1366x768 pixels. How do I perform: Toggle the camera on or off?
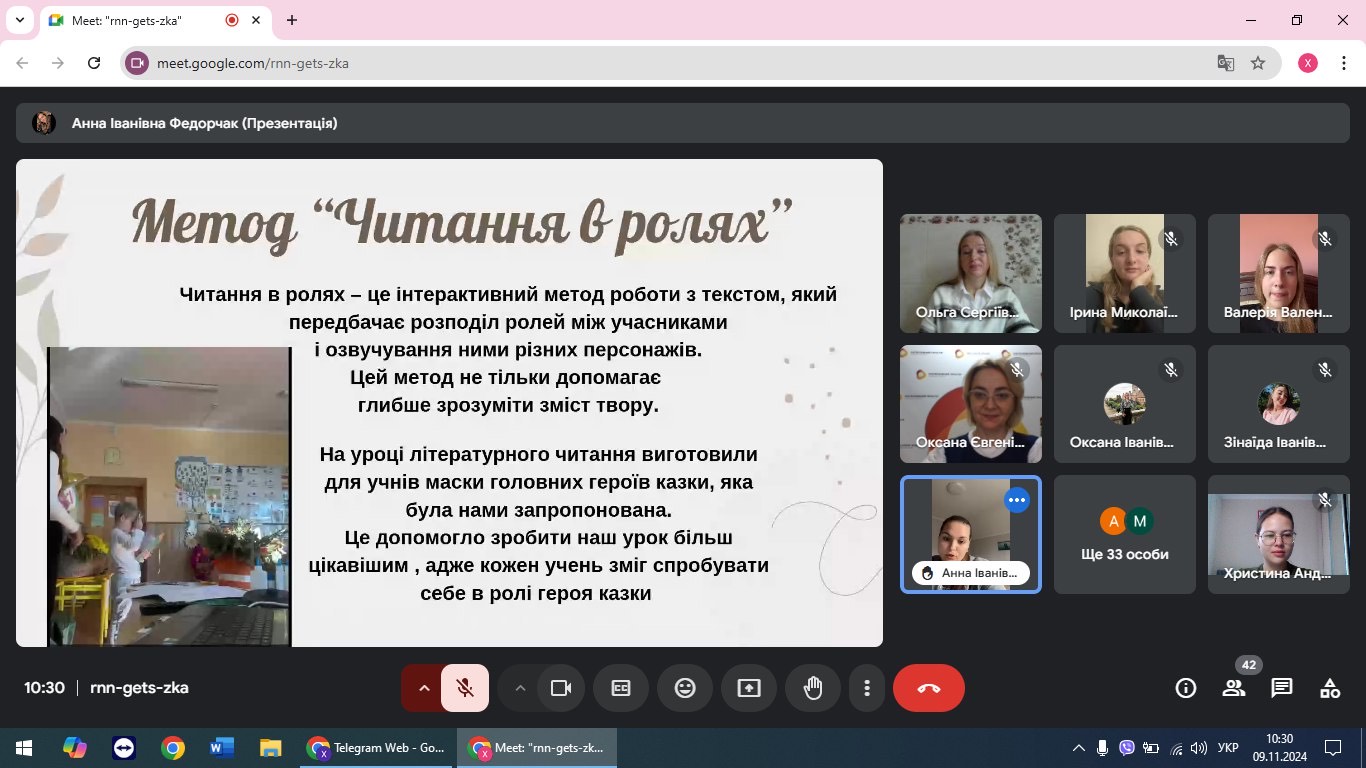[x=561, y=688]
